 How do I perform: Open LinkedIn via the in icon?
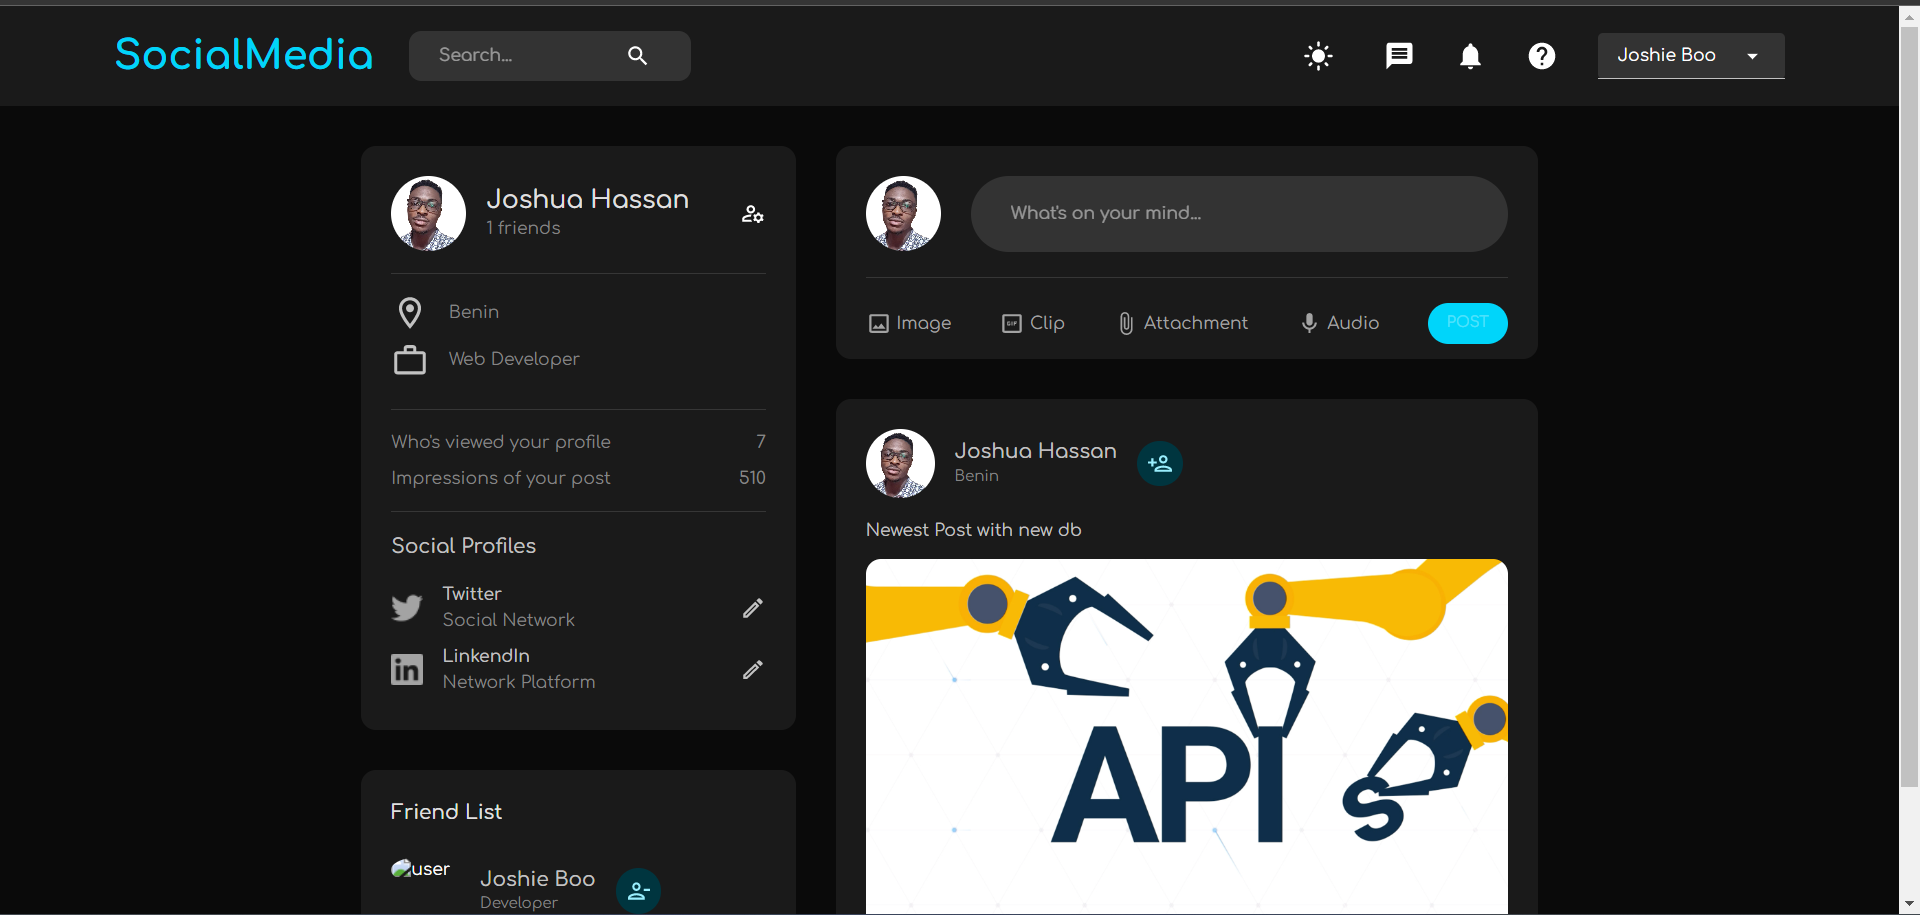(406, 669)
